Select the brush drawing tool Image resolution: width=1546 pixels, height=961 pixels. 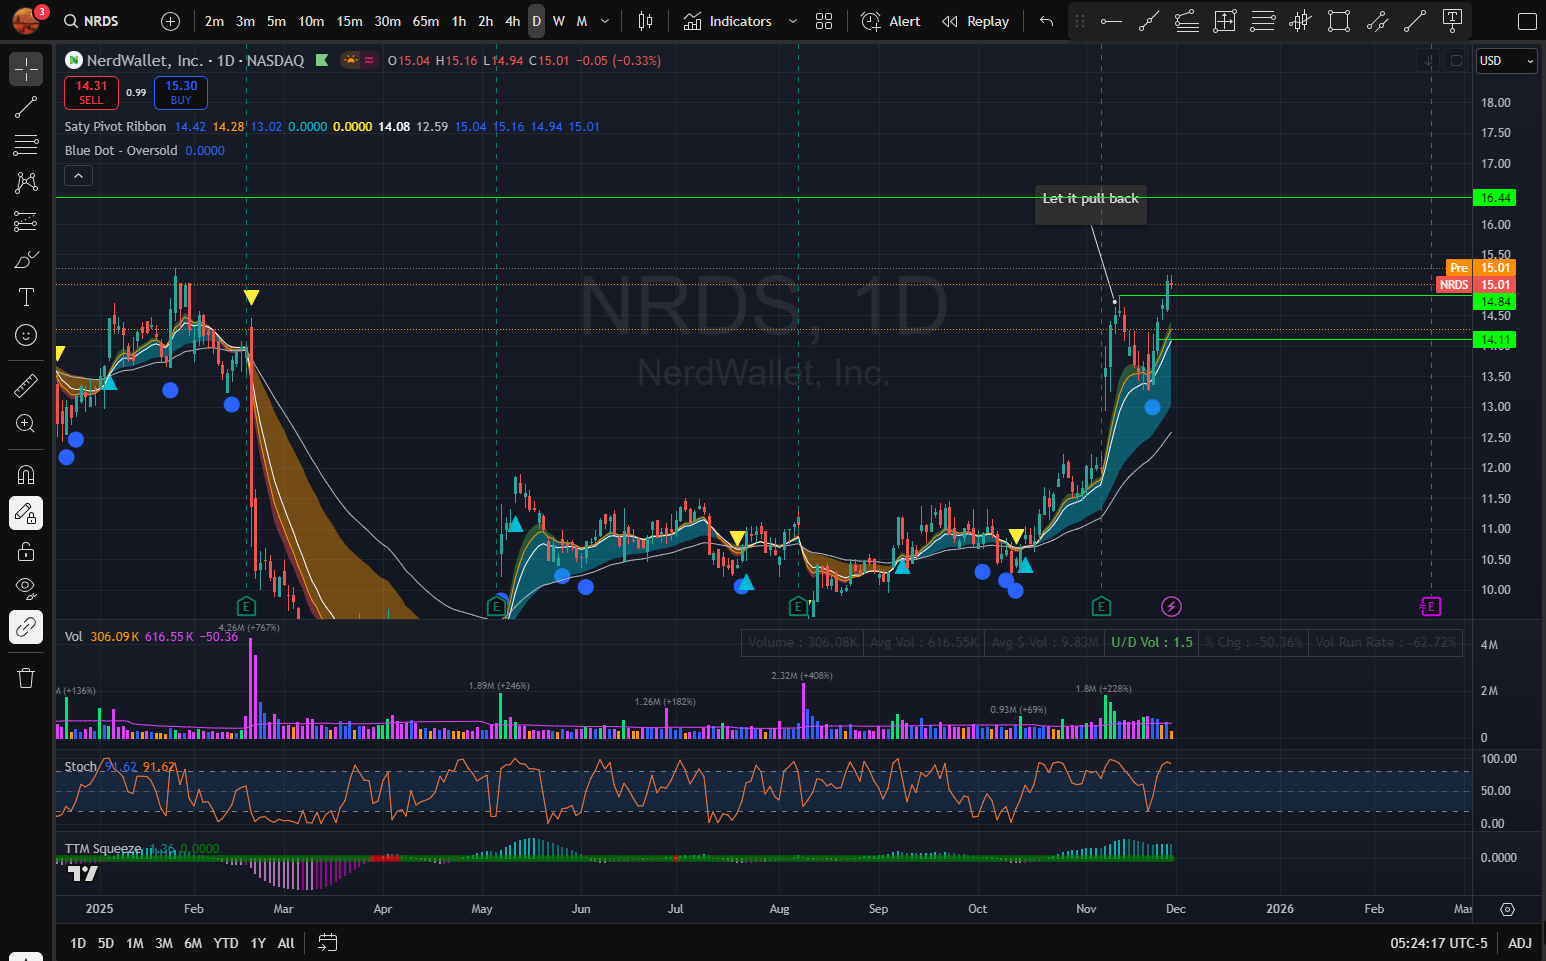[26, 259]
